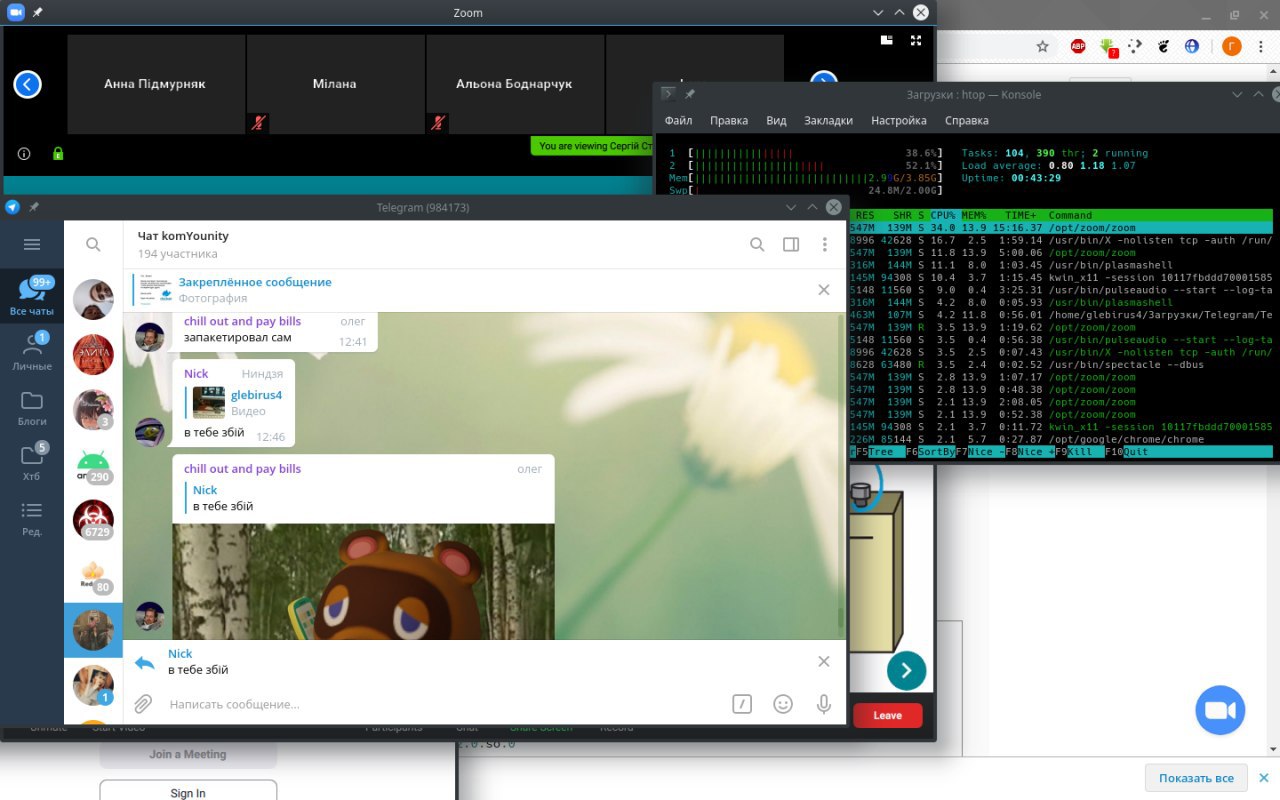Open three-dot chat options menu in Telegram
The width and height of the screenshot is (1280, 800).
pos(824,244)
